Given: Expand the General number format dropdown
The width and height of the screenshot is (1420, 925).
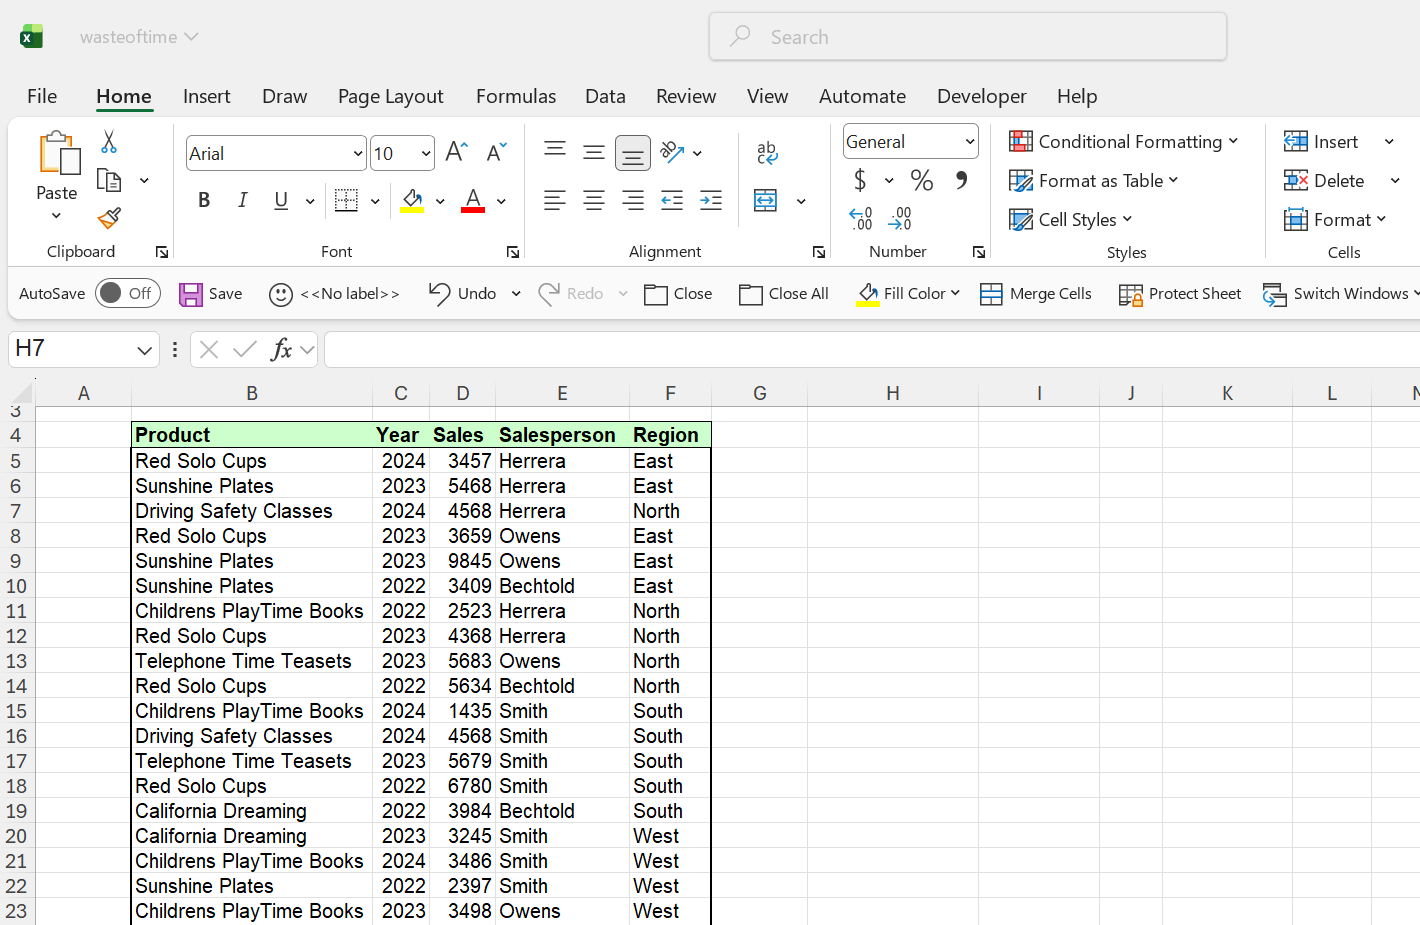Looking at the screenshot, I should [x=969, y=142].
